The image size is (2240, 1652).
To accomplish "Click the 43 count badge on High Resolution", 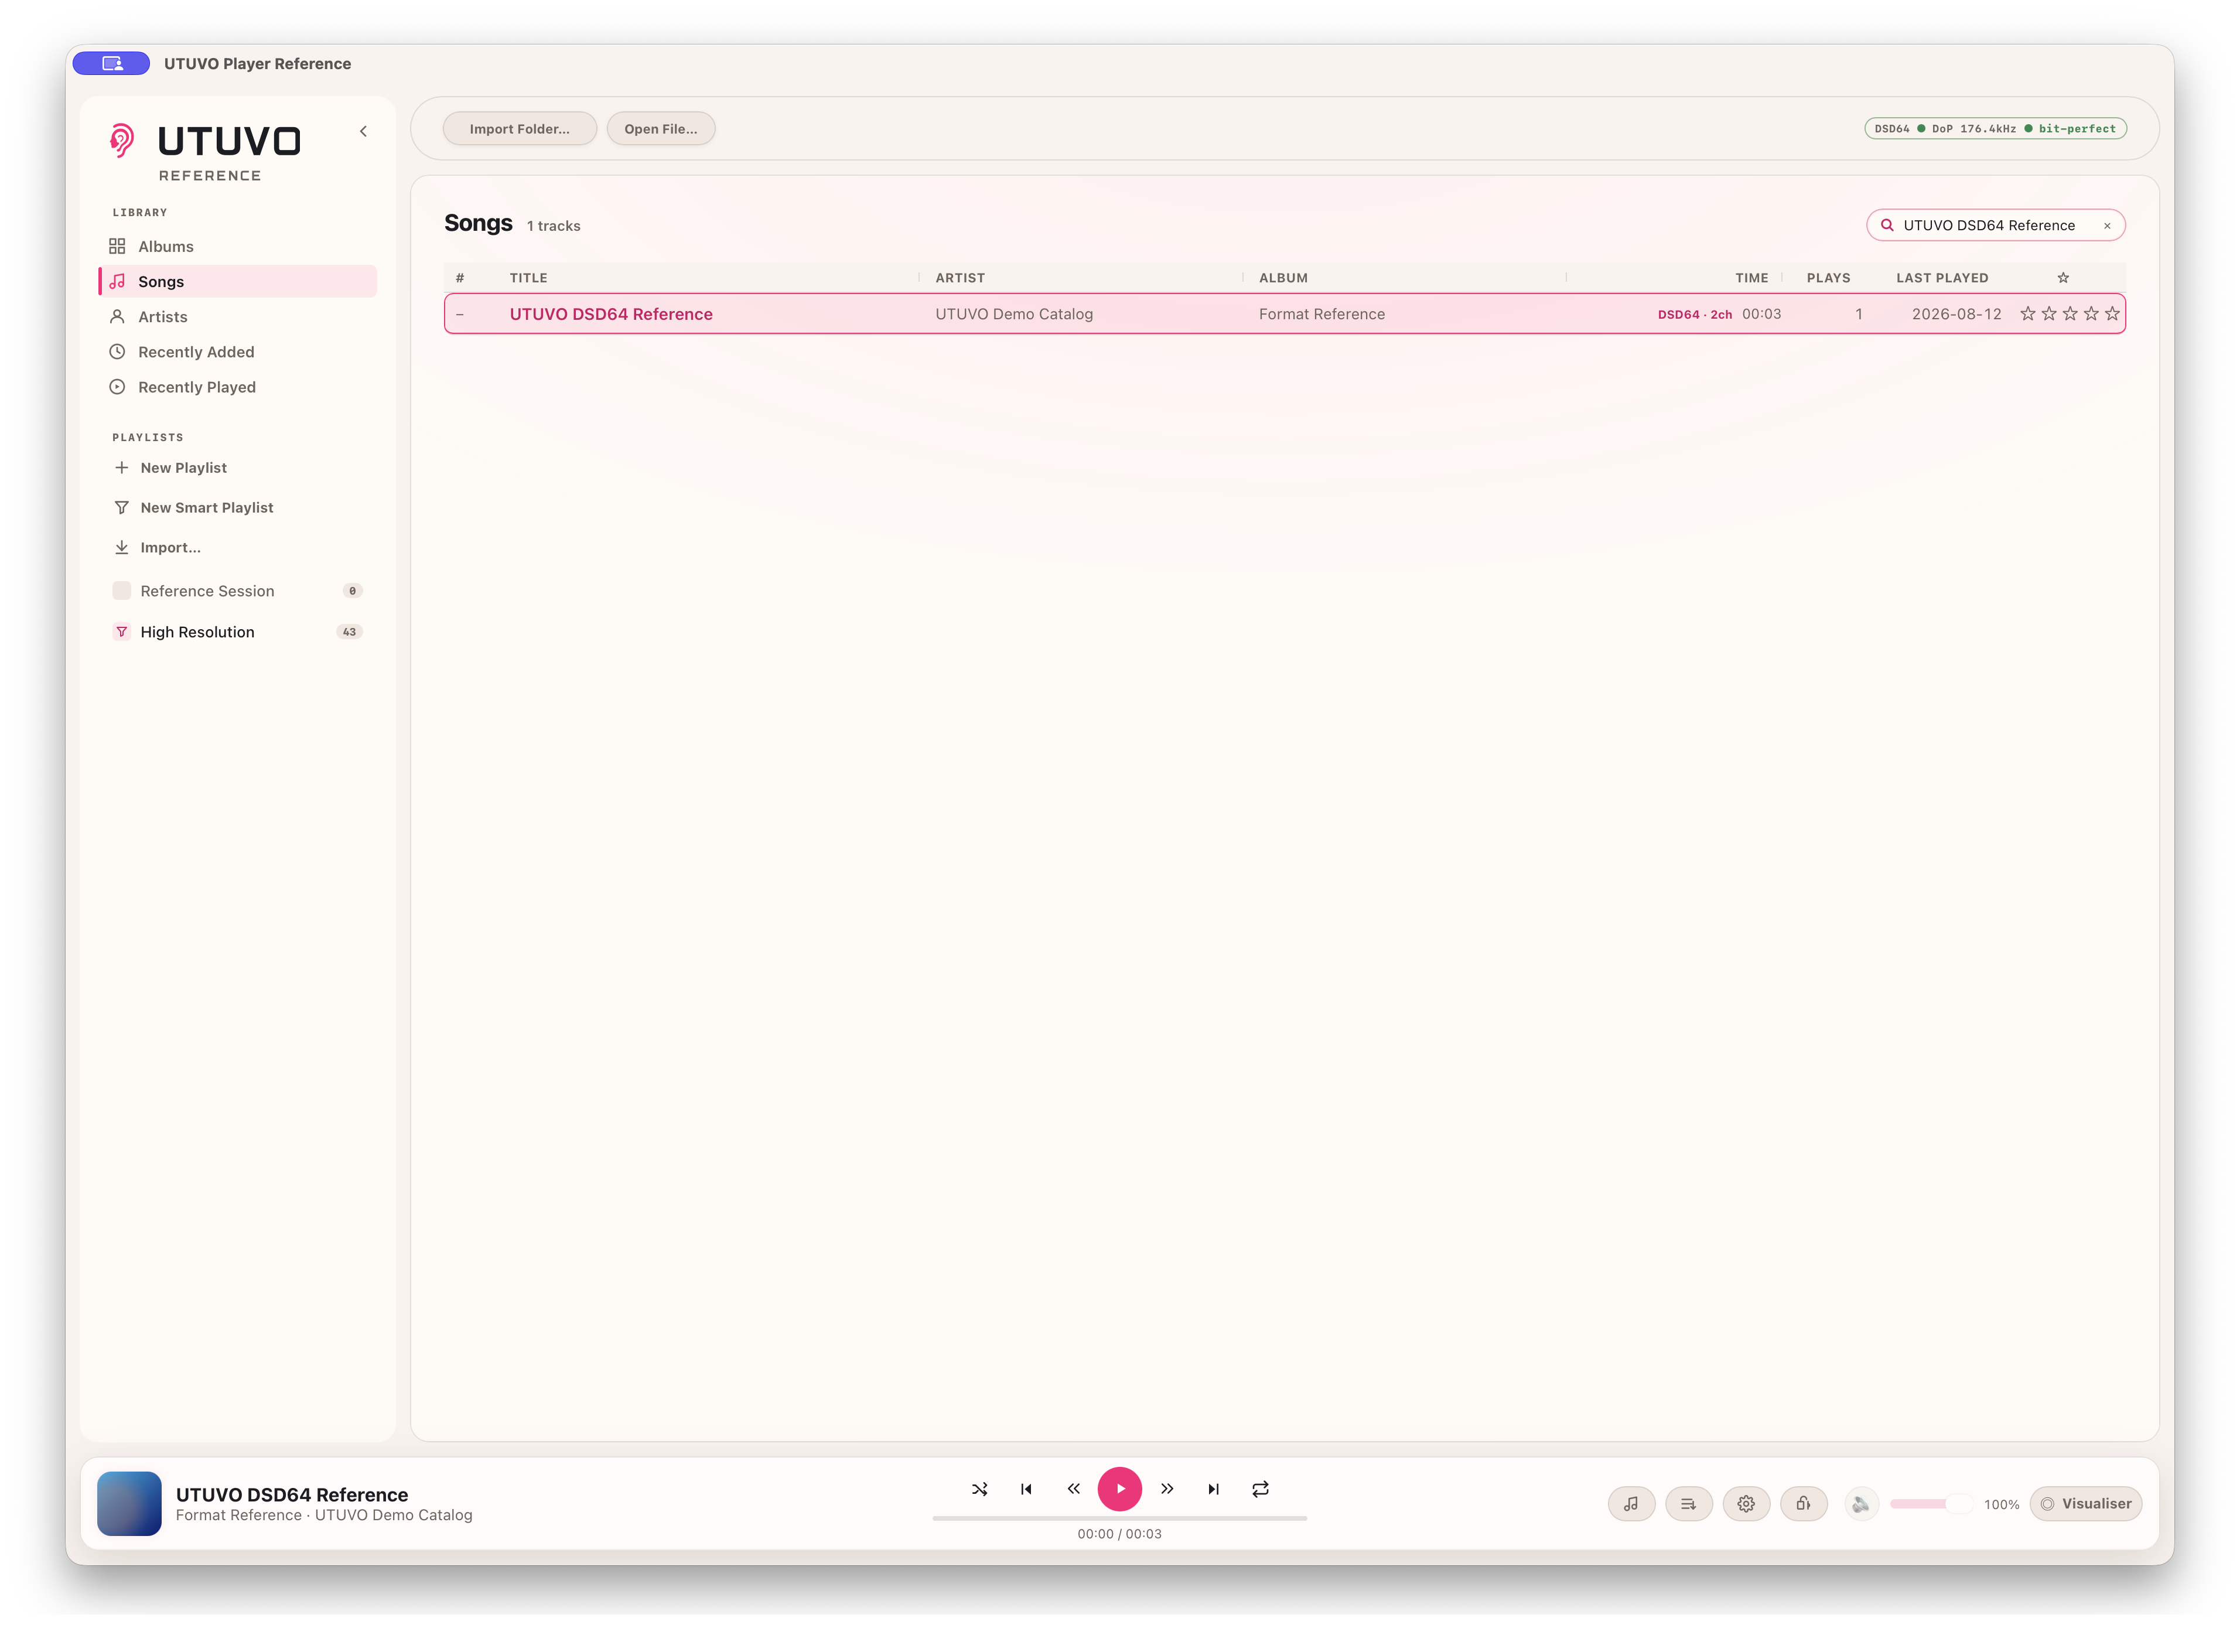I will (x=349, y=632).
